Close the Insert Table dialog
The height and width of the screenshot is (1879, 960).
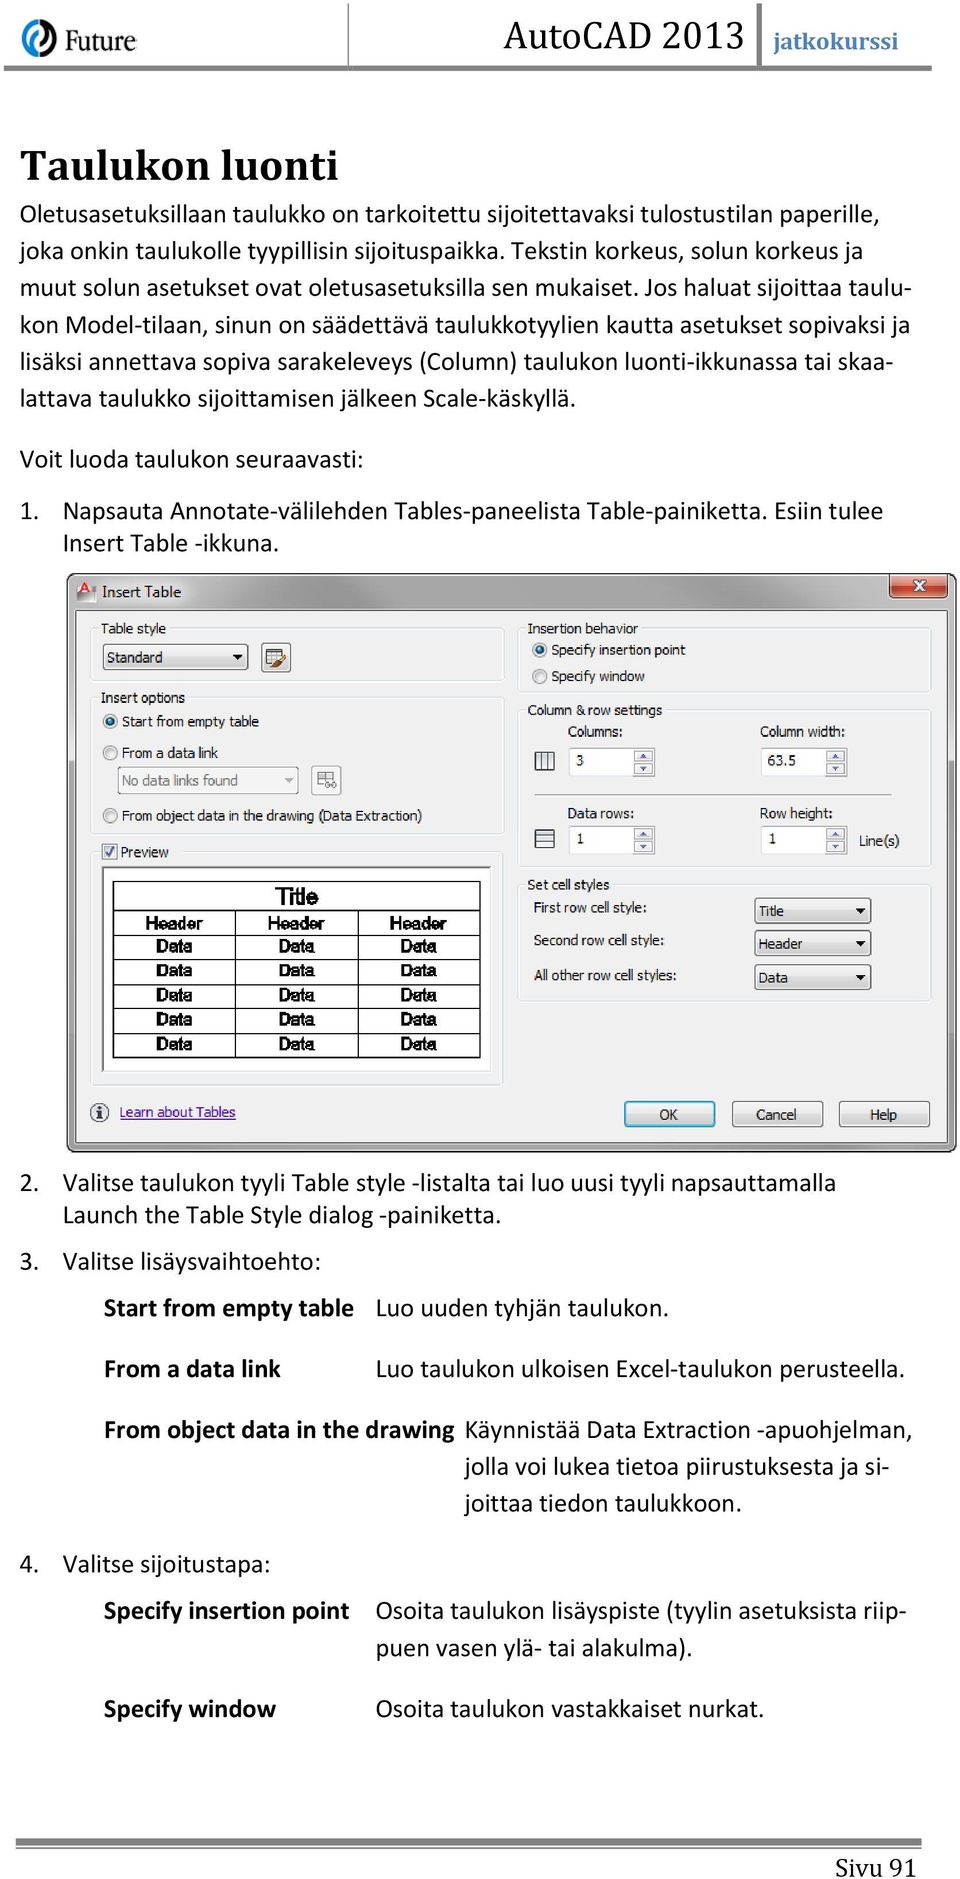(919, 586)
